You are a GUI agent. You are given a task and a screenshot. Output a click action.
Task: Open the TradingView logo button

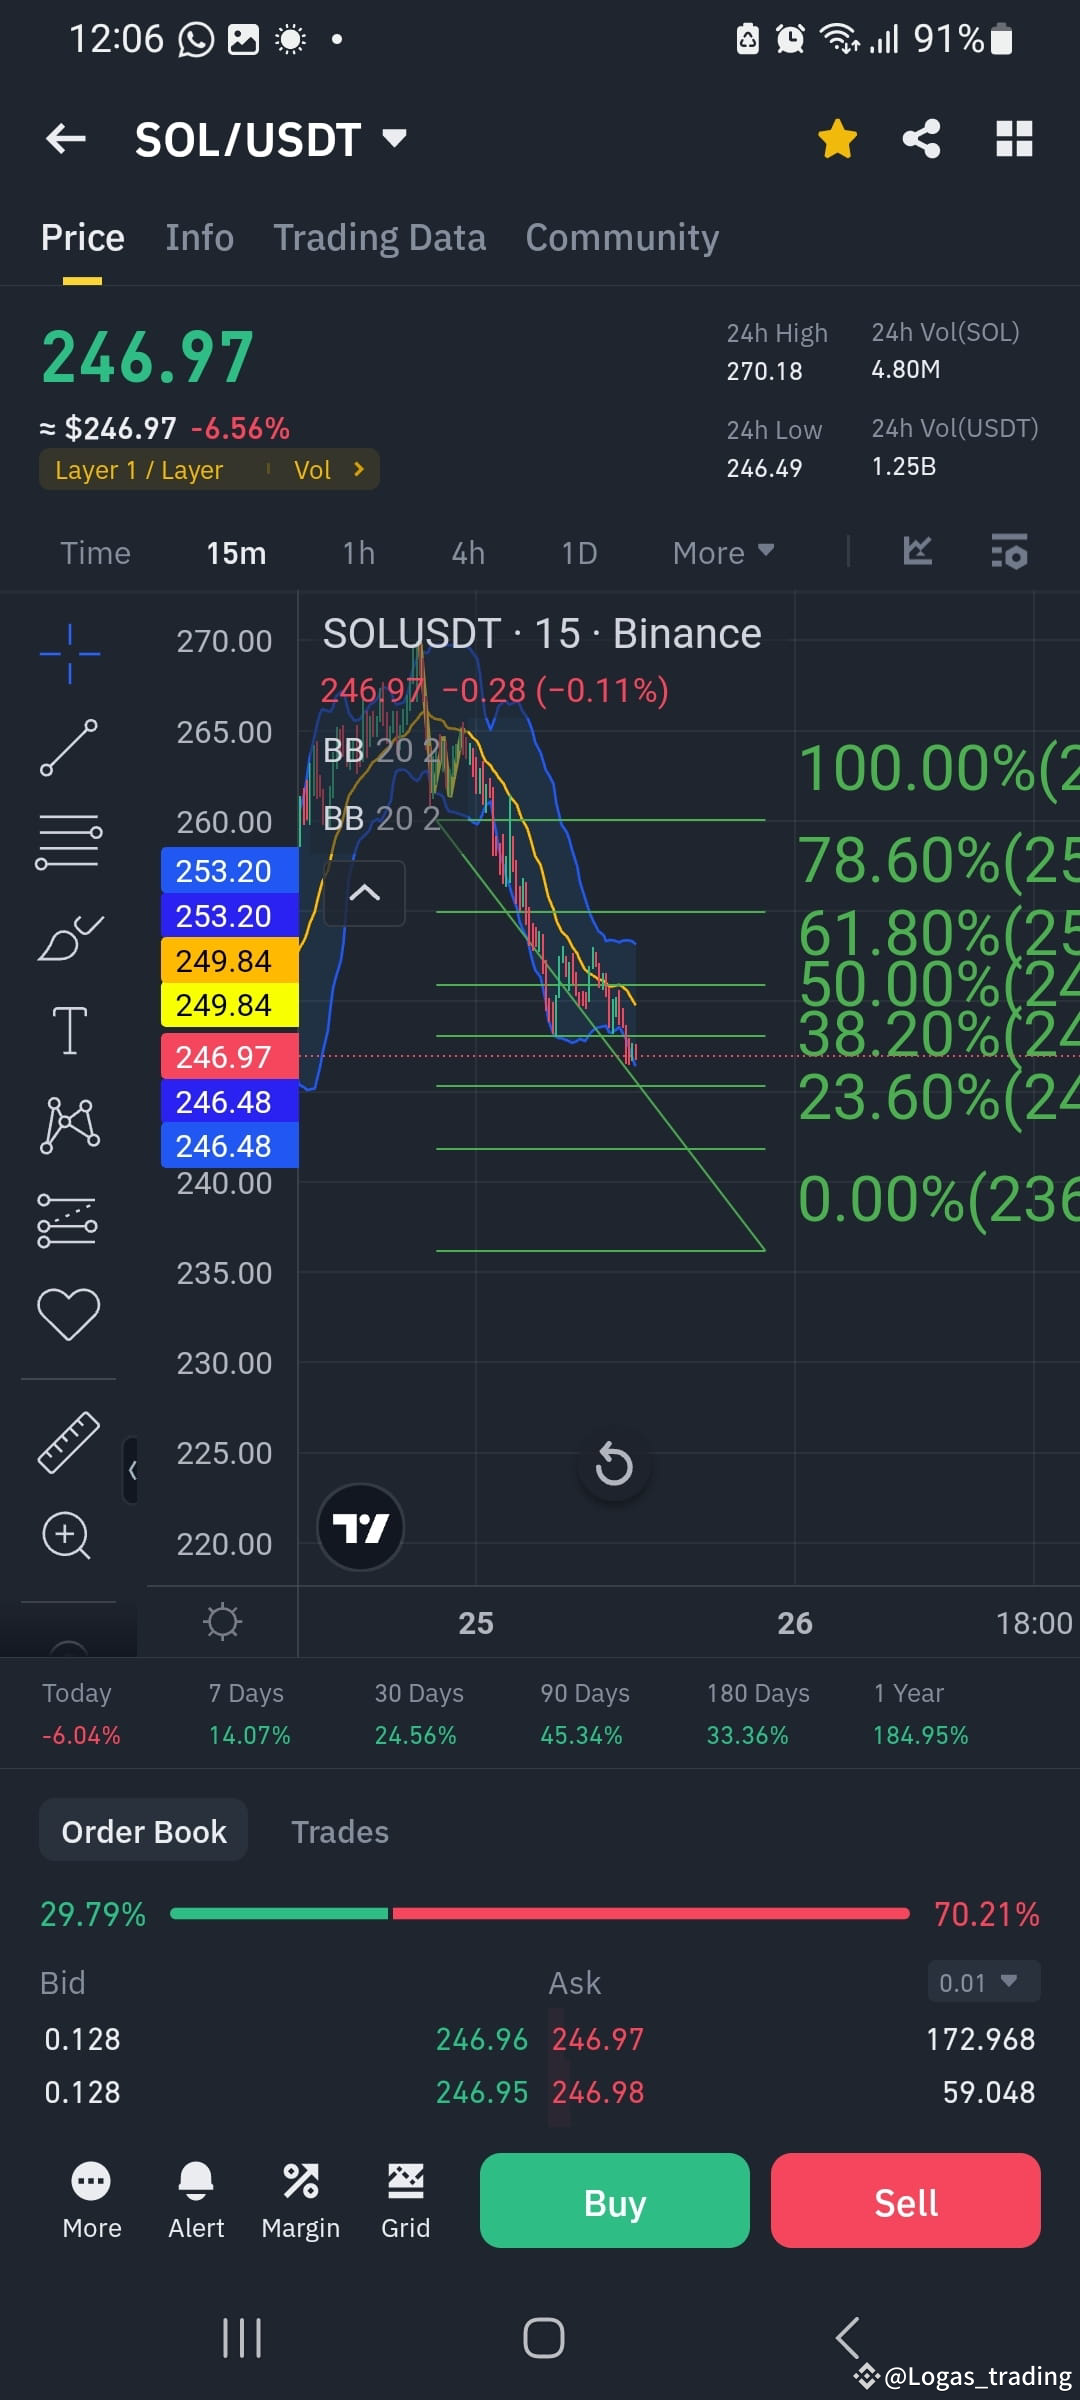tap(360, 1527)
